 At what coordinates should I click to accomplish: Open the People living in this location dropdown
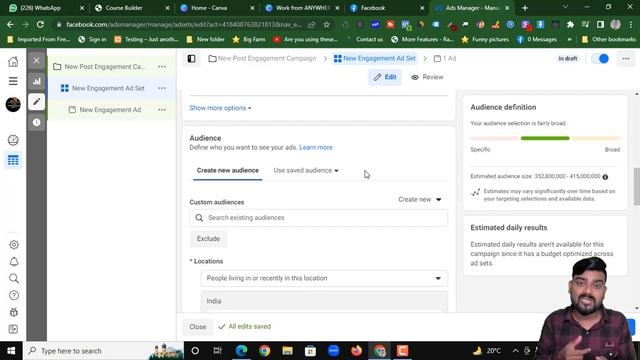324,278
